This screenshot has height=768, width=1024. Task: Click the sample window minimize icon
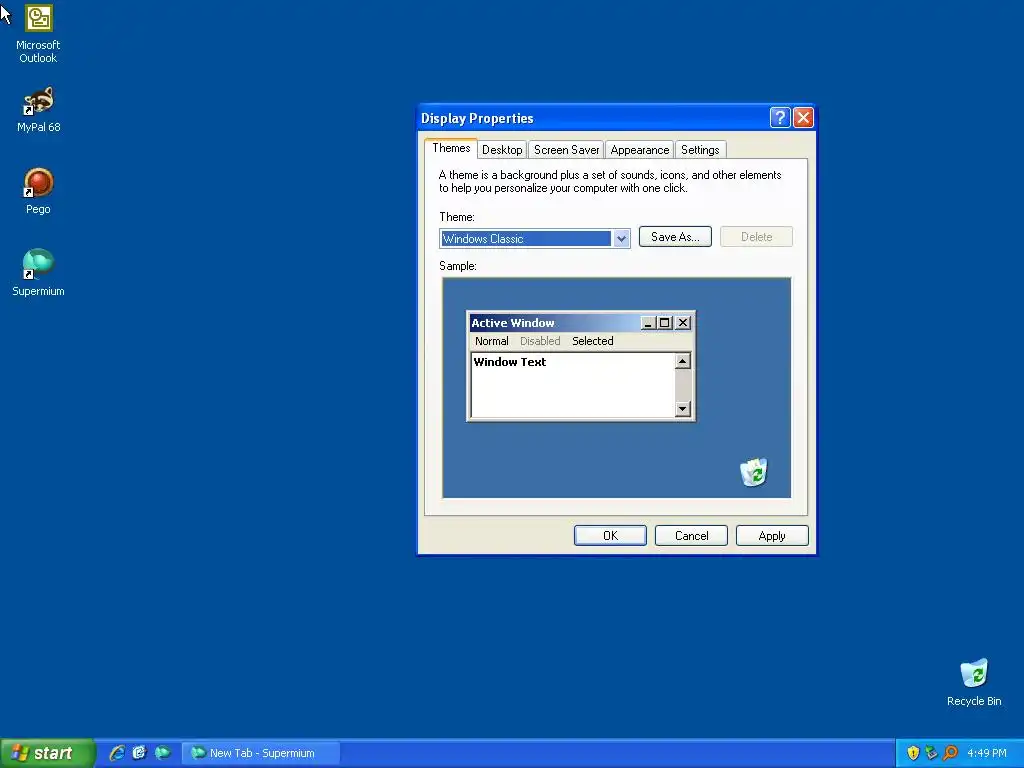tap(648, 323)
